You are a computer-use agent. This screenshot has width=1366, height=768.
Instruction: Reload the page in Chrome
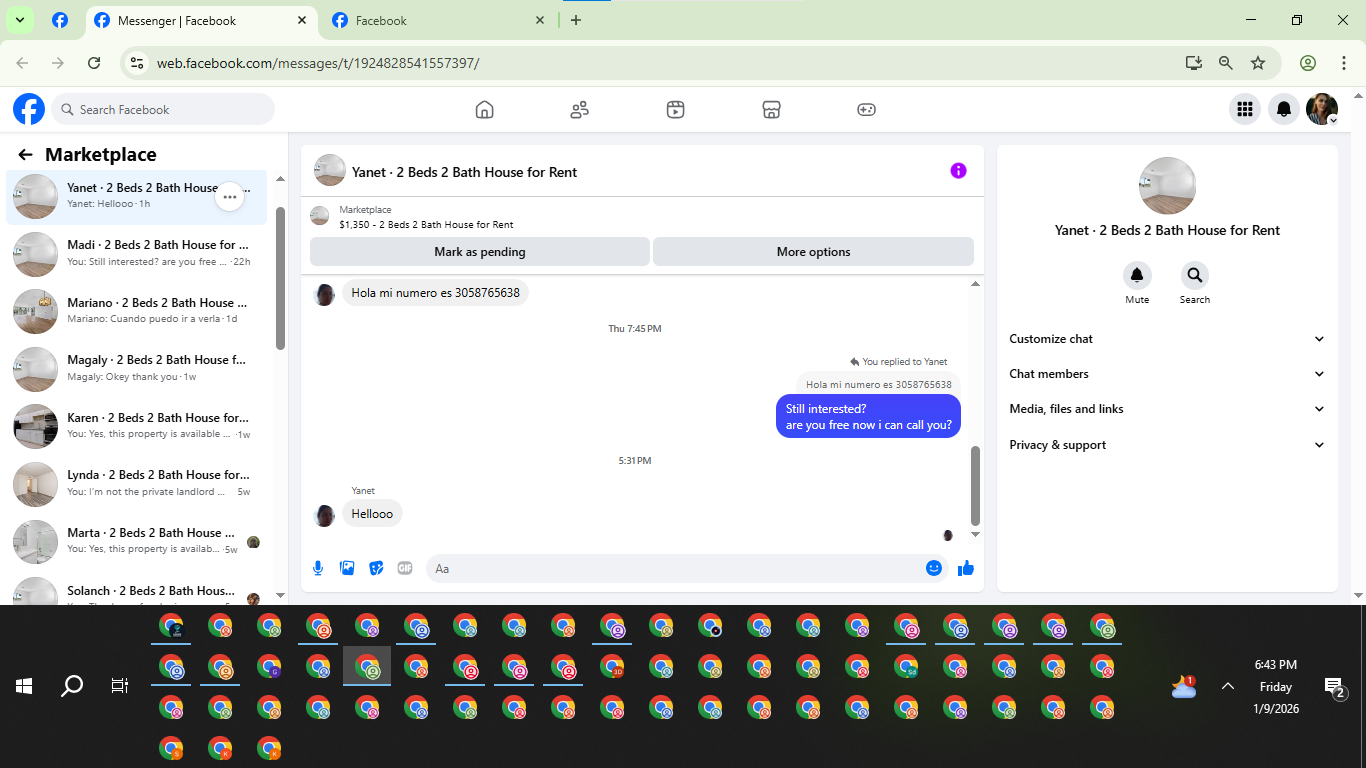coord(94,63)
